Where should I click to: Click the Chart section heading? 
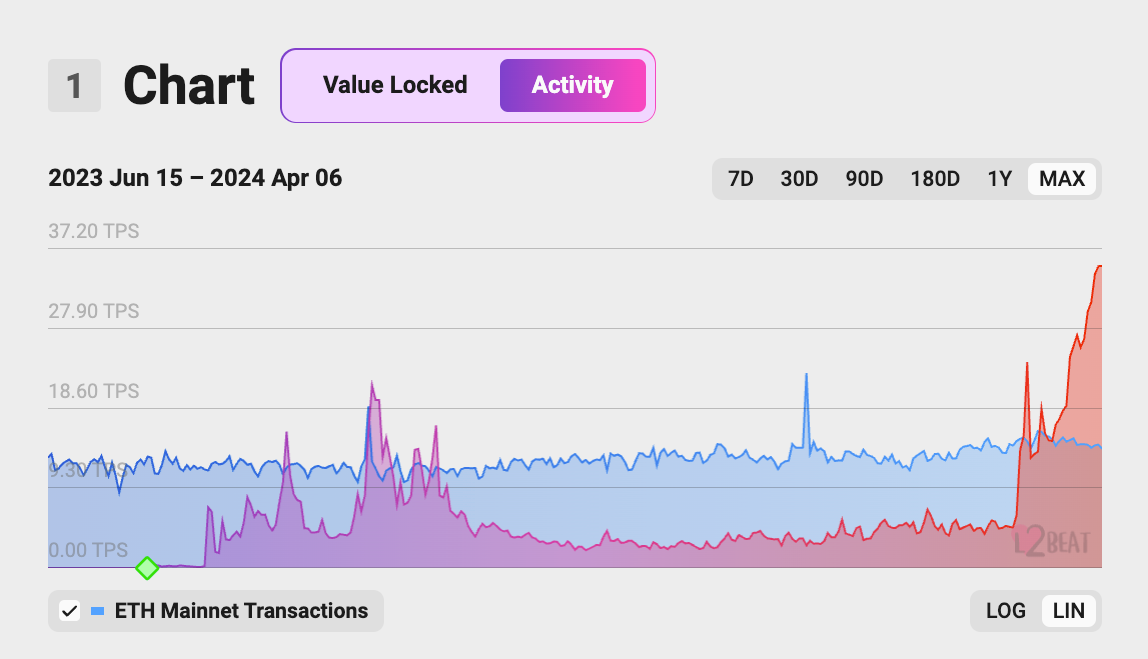(189, 86)
